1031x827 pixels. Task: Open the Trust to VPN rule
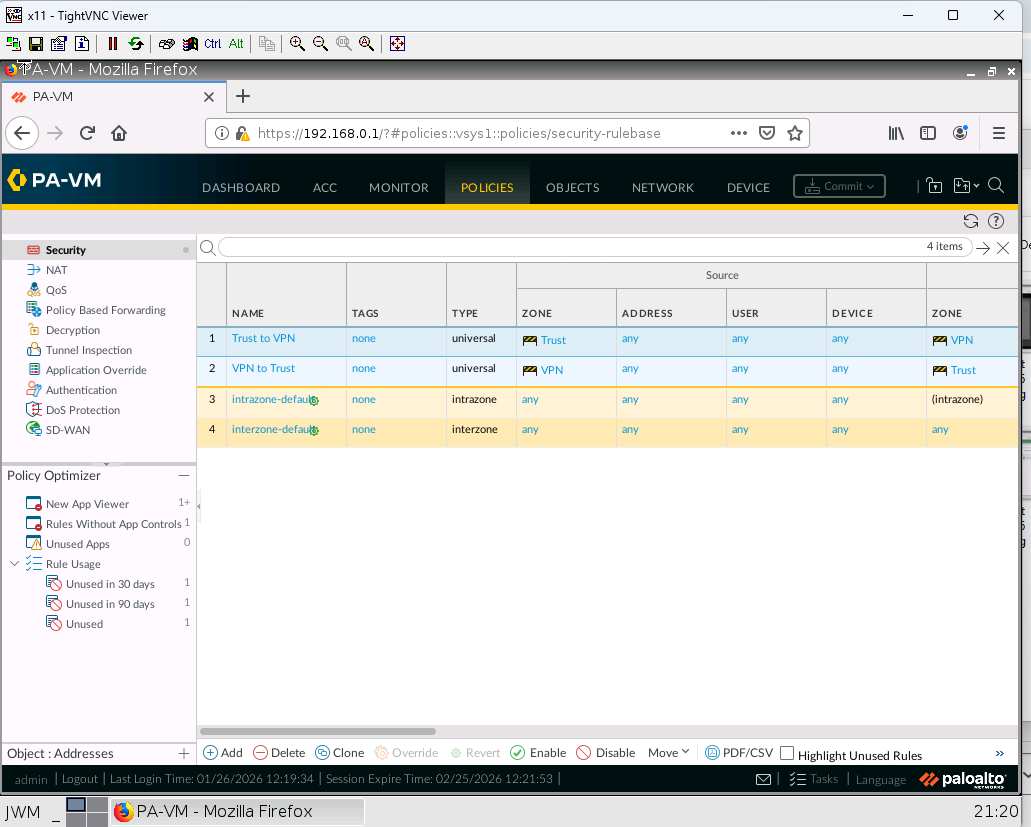coord(263,338)
